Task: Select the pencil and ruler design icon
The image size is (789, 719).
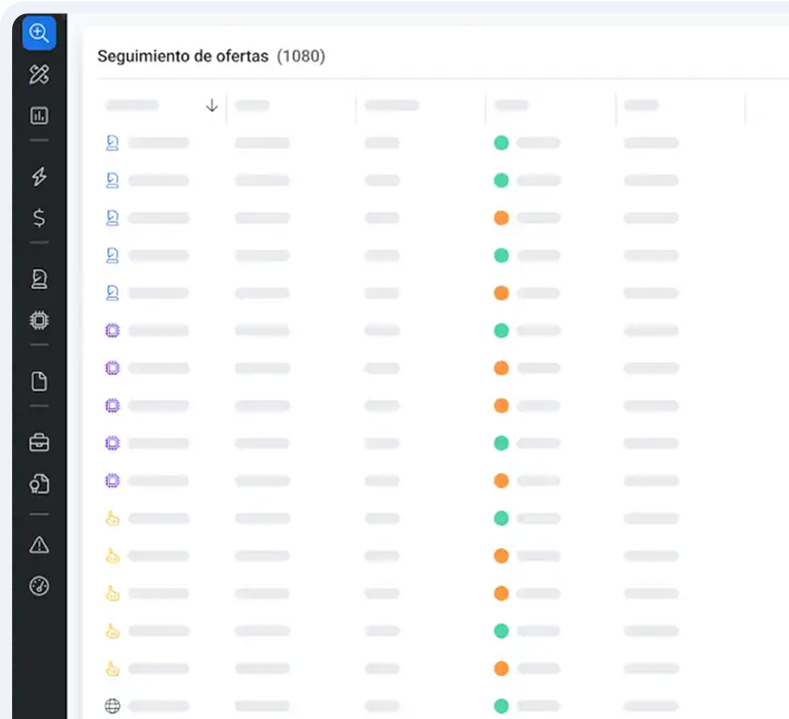Action: click(39, 74)
